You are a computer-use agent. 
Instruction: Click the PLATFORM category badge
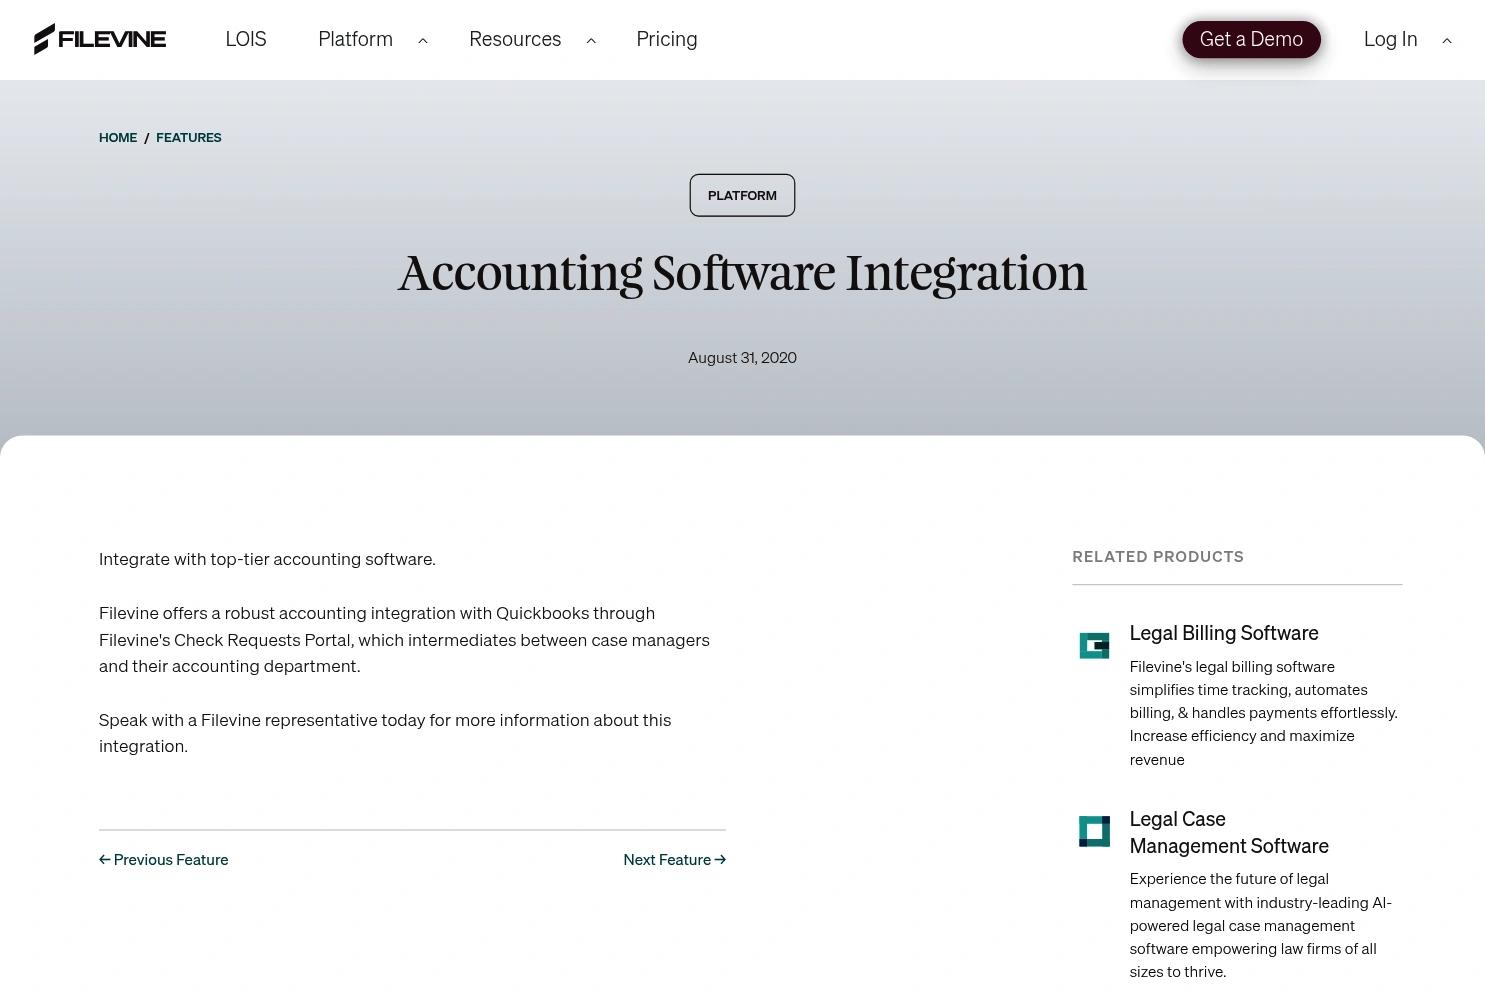[742, 195]
